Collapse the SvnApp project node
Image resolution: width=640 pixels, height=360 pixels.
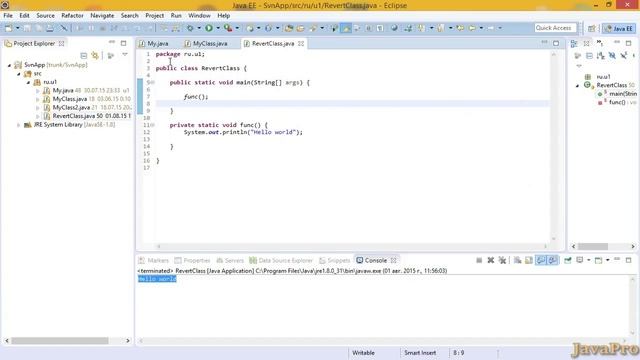tap(9, 65)
